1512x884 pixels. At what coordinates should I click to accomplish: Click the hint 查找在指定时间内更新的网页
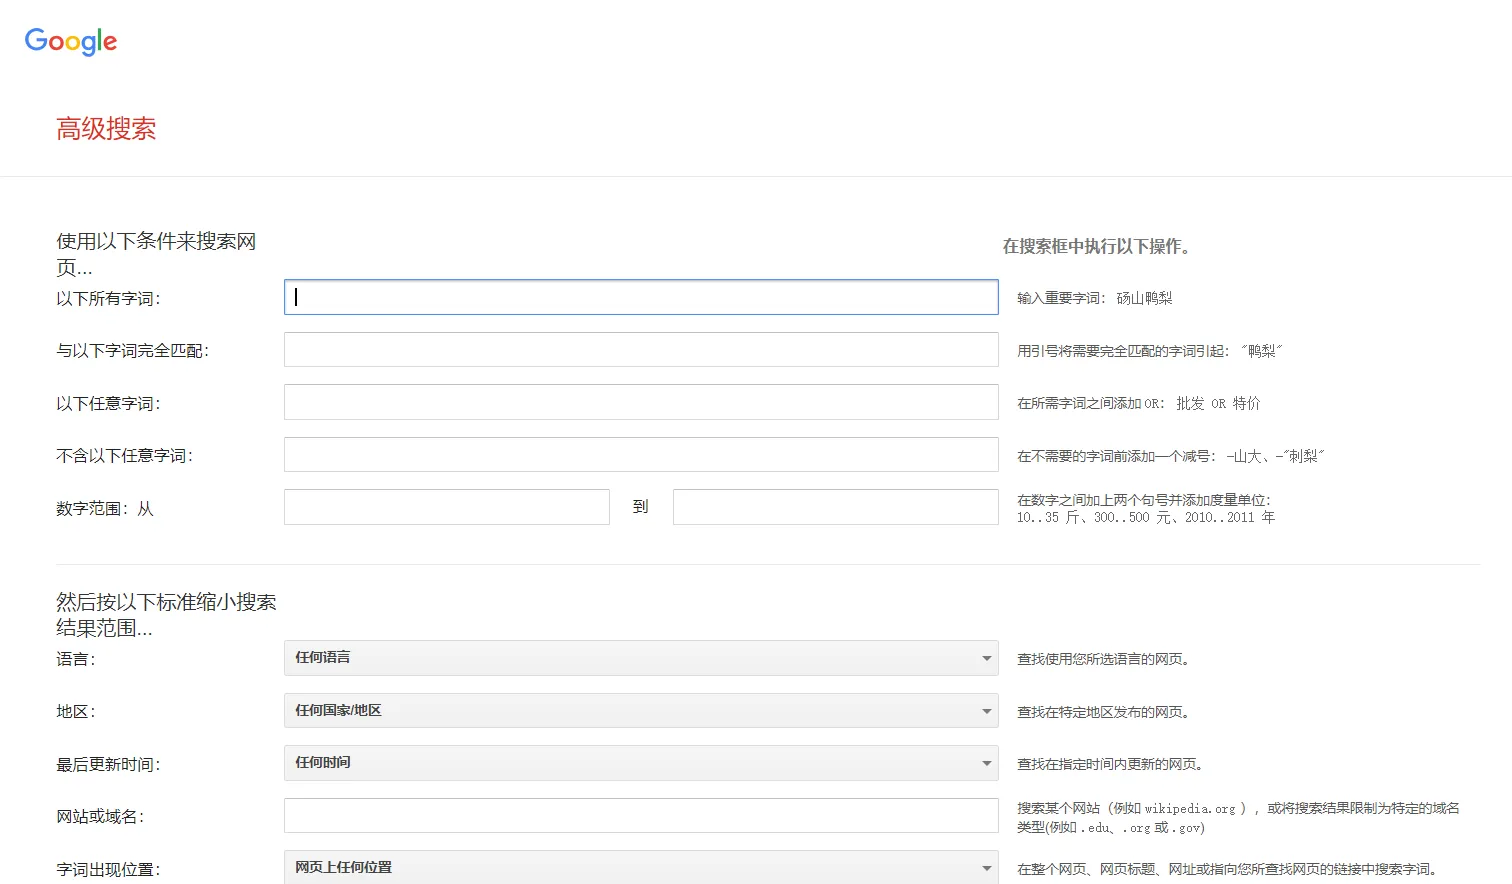1111,764
